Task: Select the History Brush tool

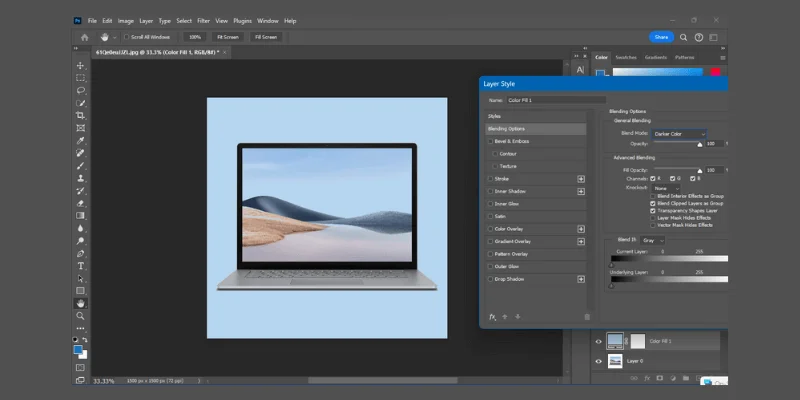Action: (x=81, y=191)
